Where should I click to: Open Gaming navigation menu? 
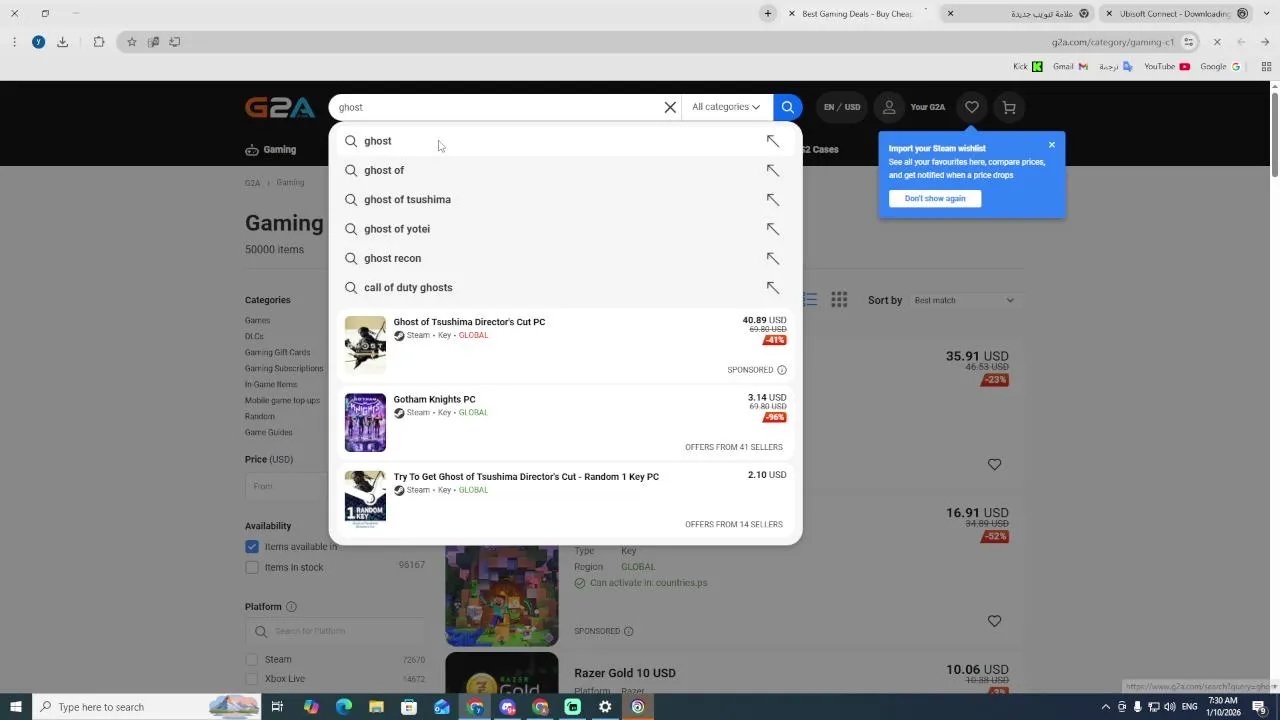click(271, 150)
